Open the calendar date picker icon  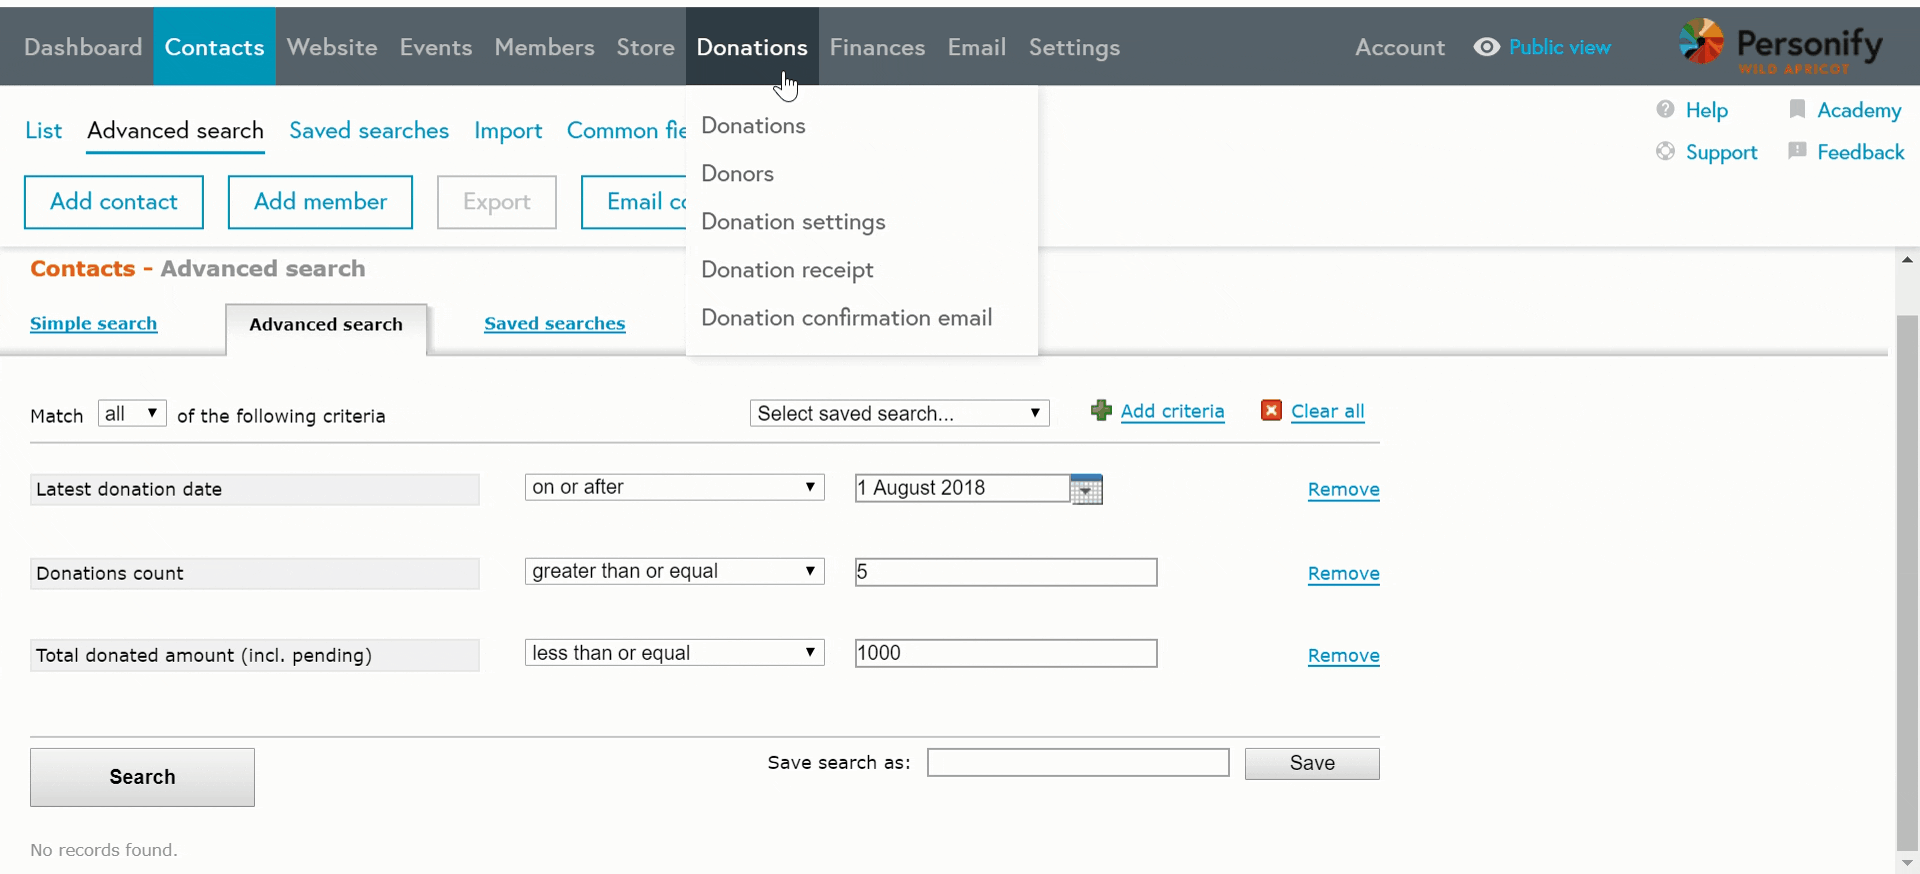point(1086,490)
